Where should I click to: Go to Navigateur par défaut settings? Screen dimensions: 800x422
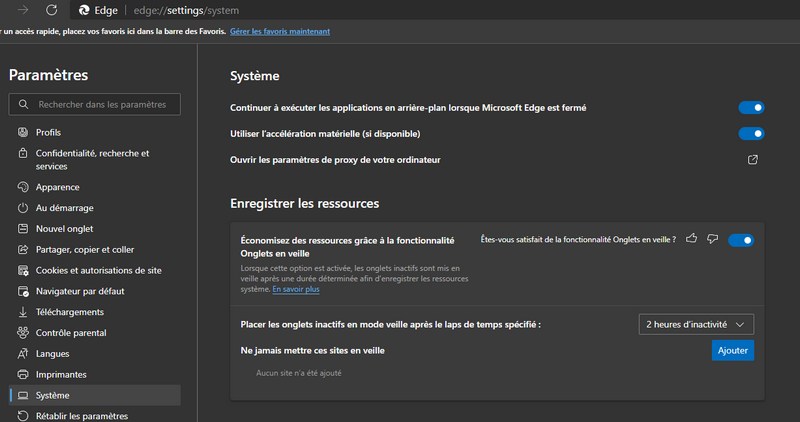pyautogui.click(x=84, y=291)
